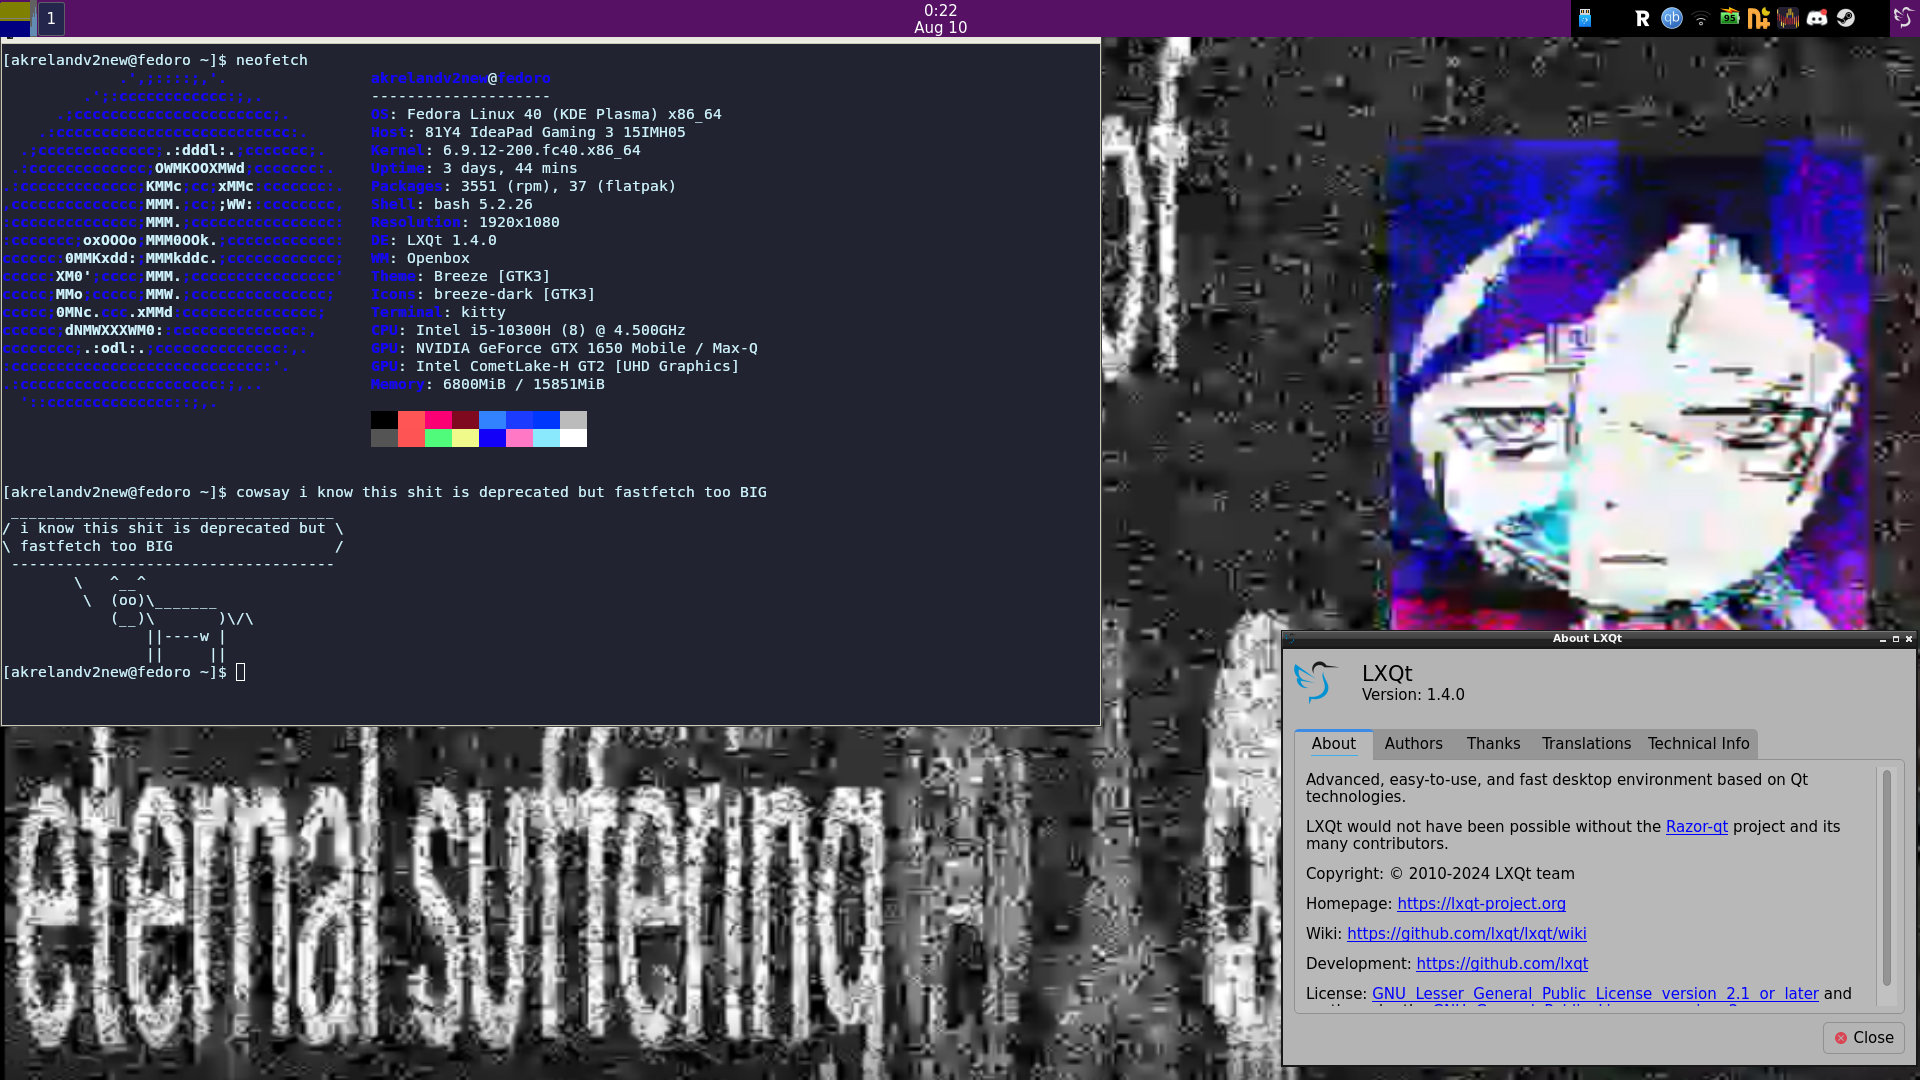Open the Thanks tab
The height and width of the screenshot is (1080, 1920).
coord(1493,744)
